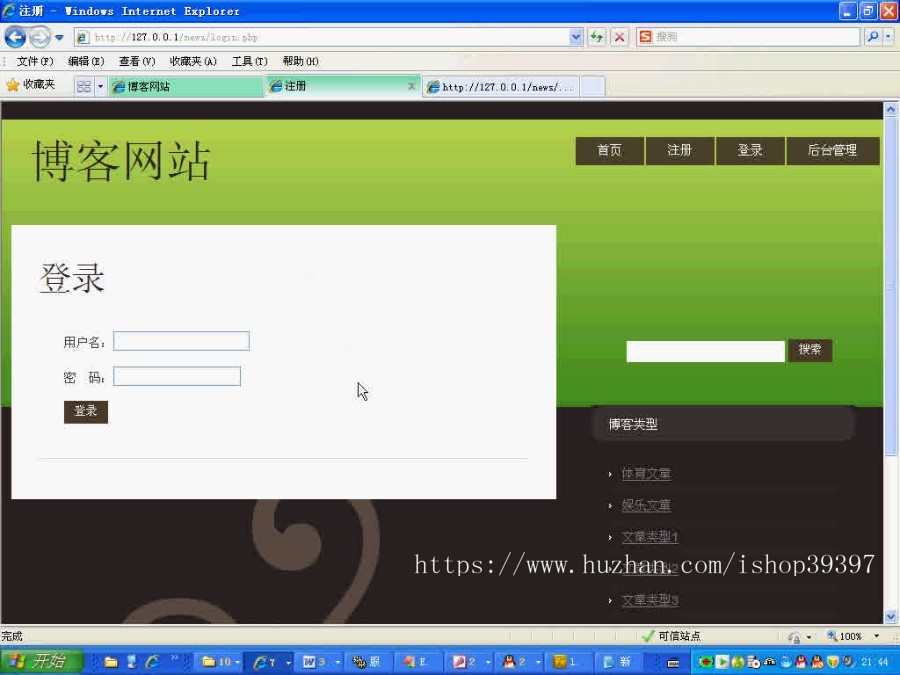Image resolution: width=900 pixels, height=675 pixels.
Task: Open the 新 taskbar button
Action: coord(622,662)
